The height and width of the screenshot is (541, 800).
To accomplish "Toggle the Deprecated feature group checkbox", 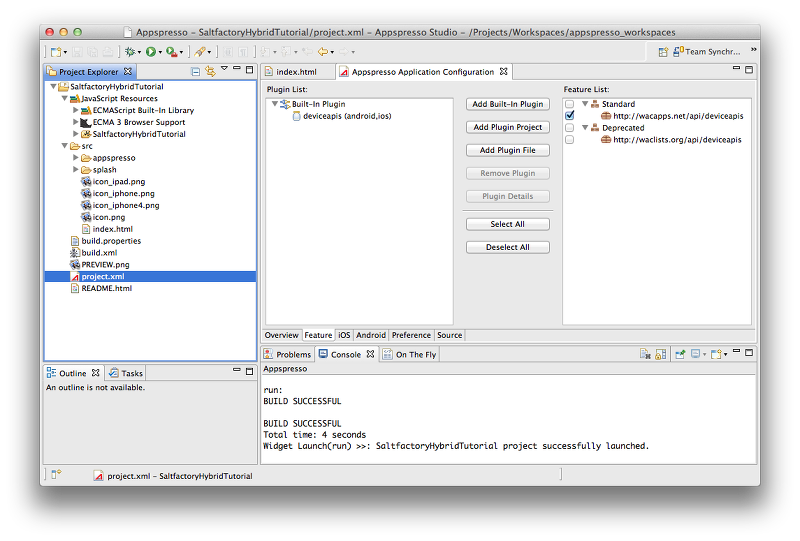I will tap(569, 128).
